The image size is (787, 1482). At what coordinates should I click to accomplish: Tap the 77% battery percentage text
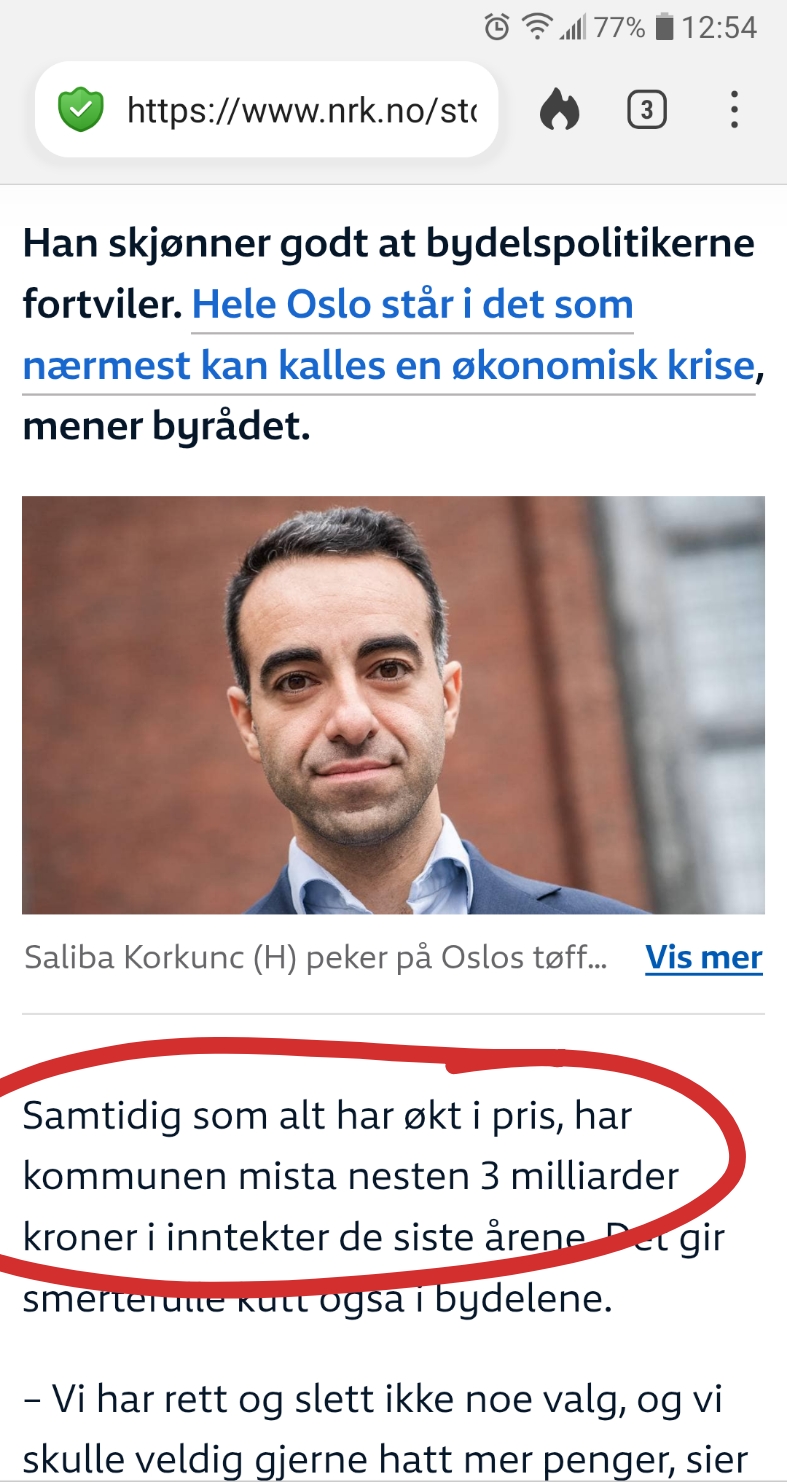619,28
